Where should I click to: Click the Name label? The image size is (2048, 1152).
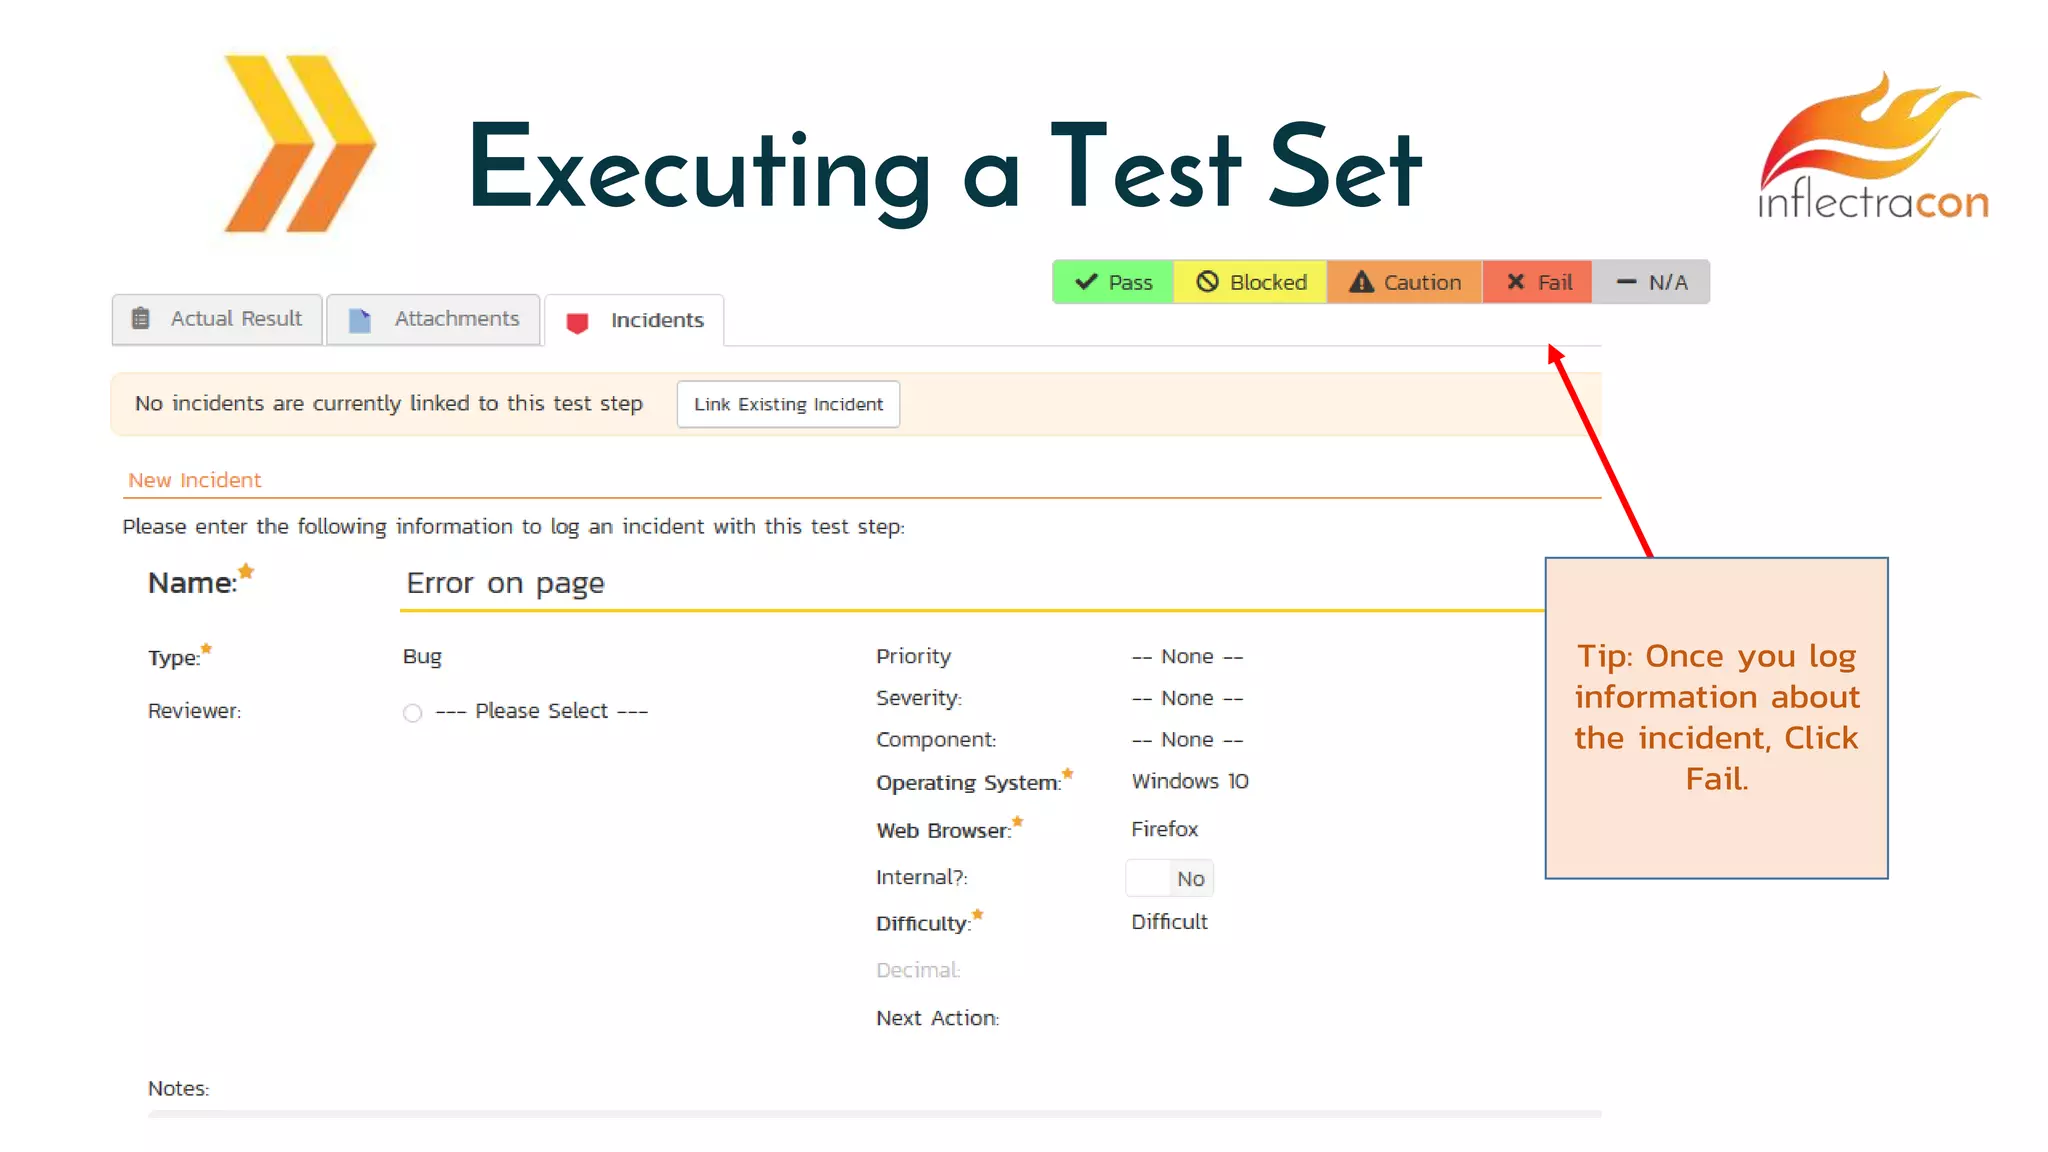pos(193,583)
